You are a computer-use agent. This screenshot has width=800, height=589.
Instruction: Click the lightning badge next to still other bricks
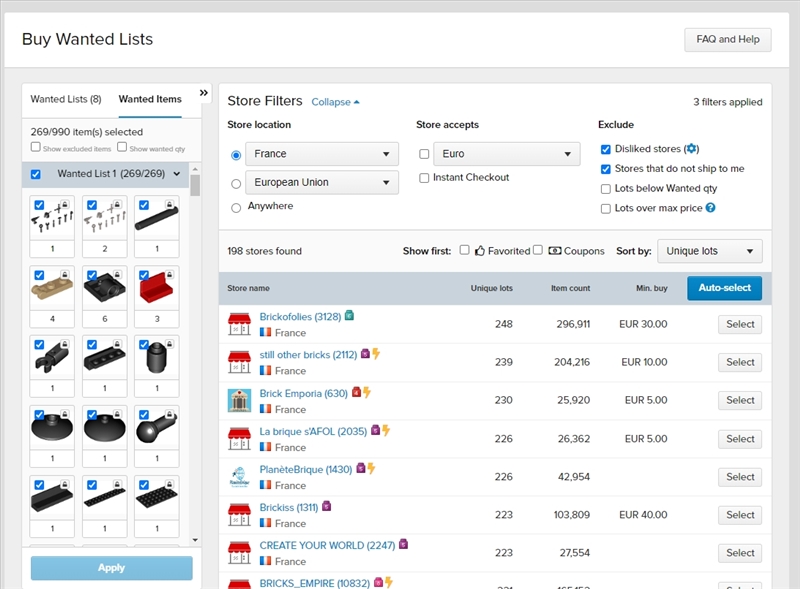click(376, 354)
